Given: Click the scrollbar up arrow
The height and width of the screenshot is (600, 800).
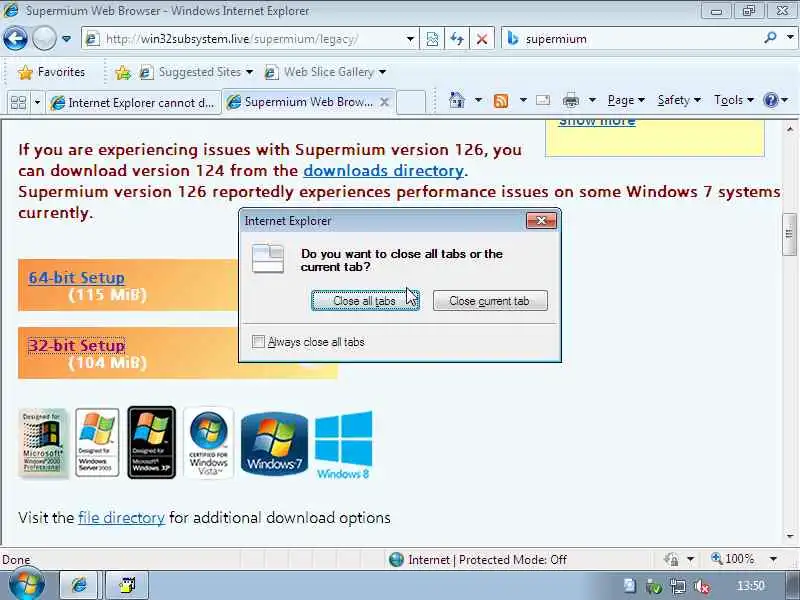Looking at the screenshot, I should pyautogui.click(x=790, y=128).
